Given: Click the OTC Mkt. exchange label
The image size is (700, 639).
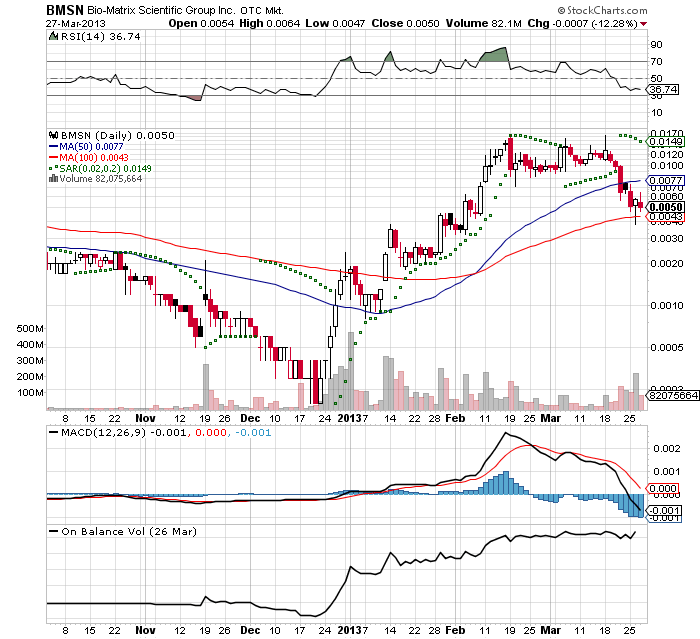Looking at the screenshot, I should [262, 10].
